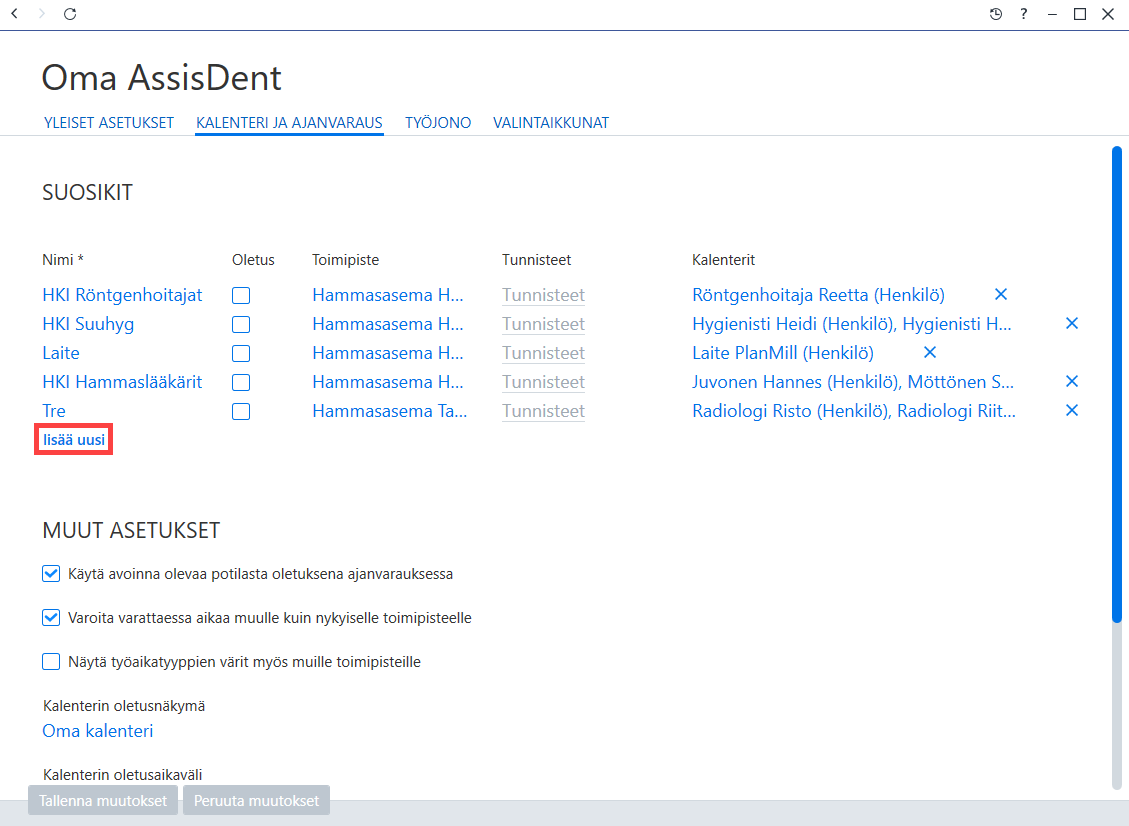Click the Tunnisteet field in Laite row
The image size is (1129, 826).
click(544, 353)
